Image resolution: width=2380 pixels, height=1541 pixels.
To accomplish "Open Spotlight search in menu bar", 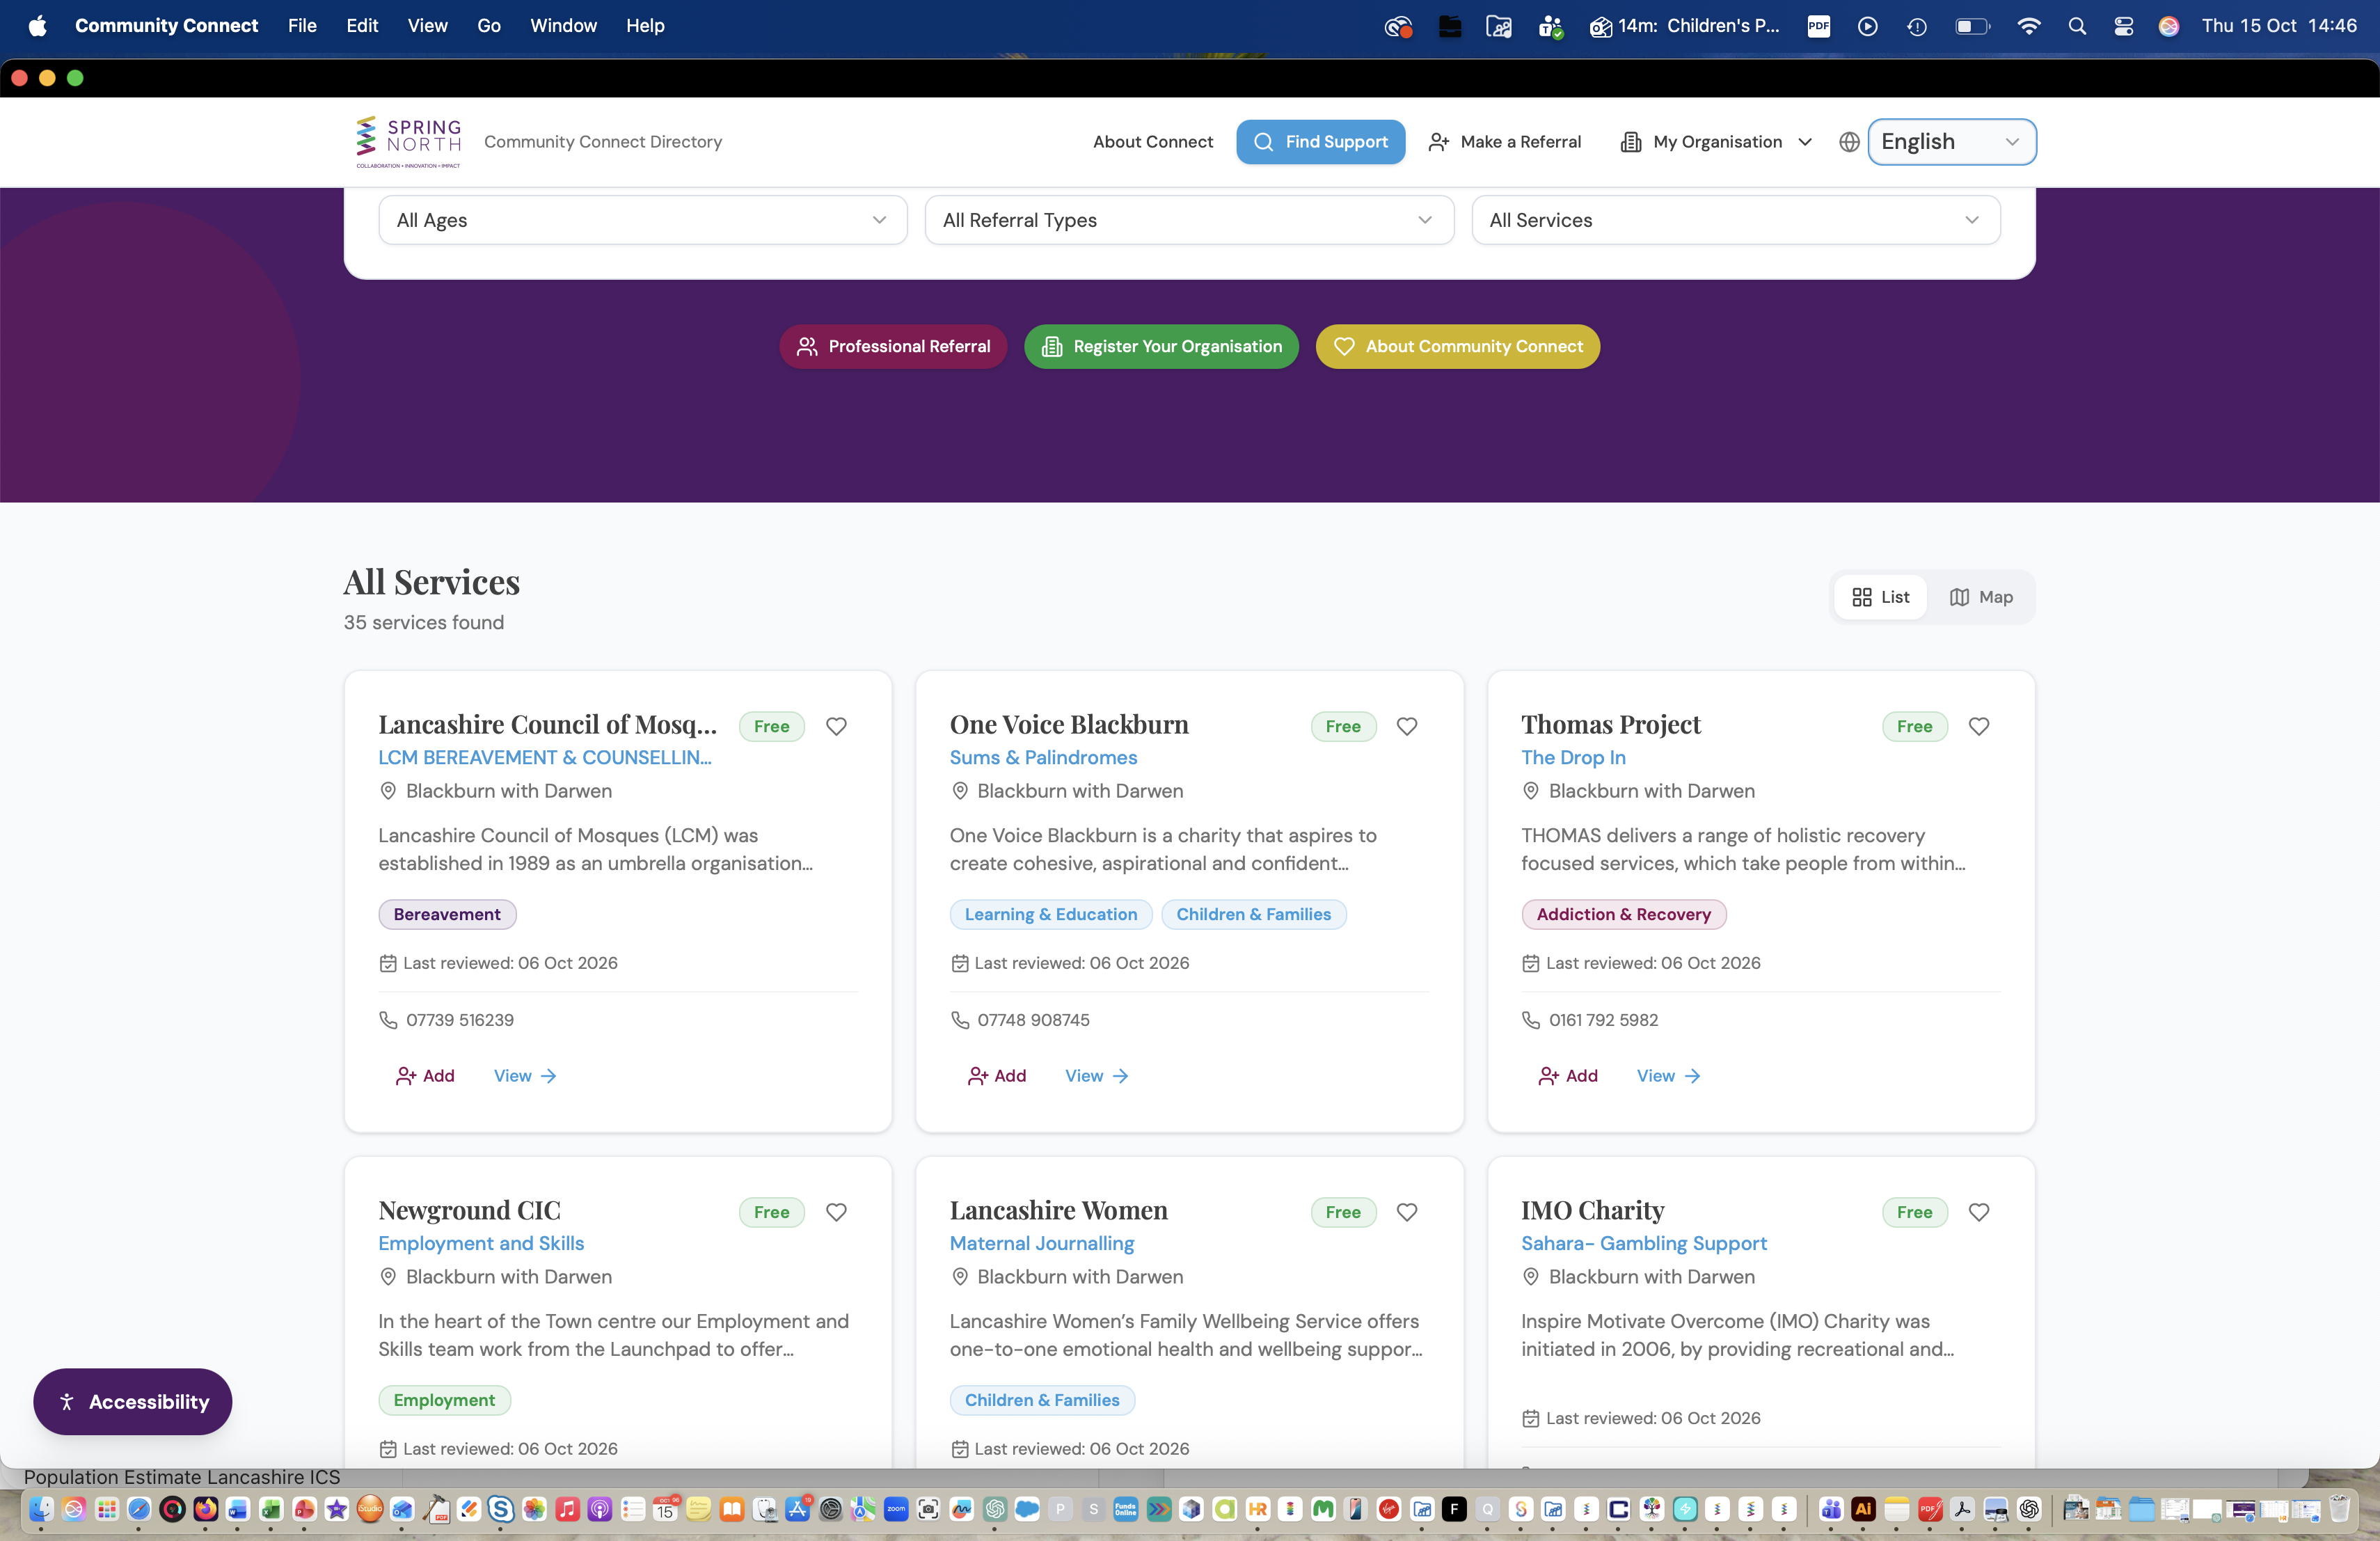I will [2077, 26].
